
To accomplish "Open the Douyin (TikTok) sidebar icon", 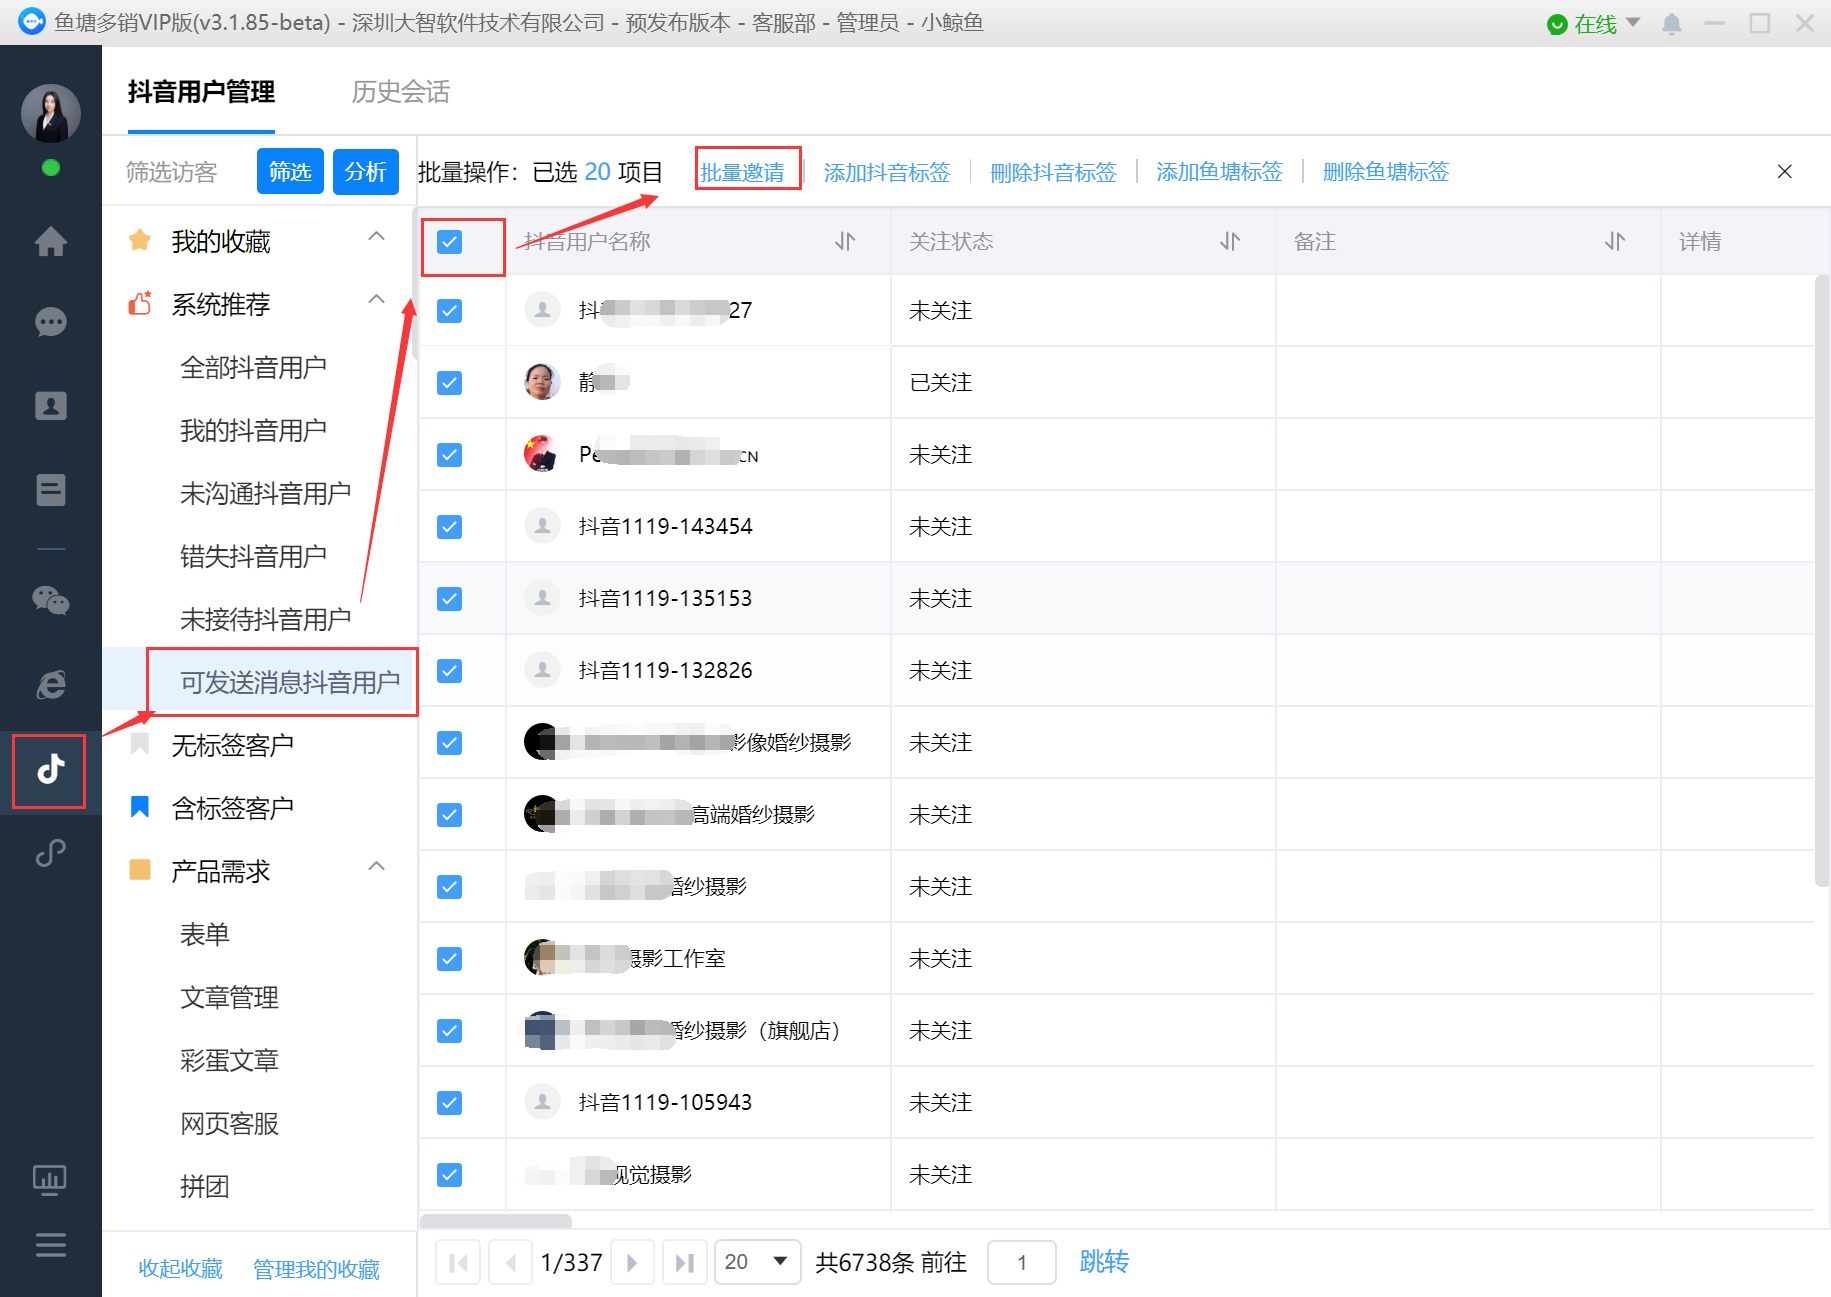I will 50,769.
